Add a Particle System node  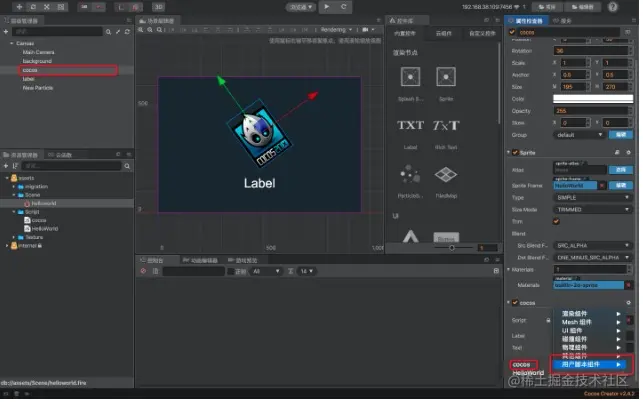pos(410,174)
